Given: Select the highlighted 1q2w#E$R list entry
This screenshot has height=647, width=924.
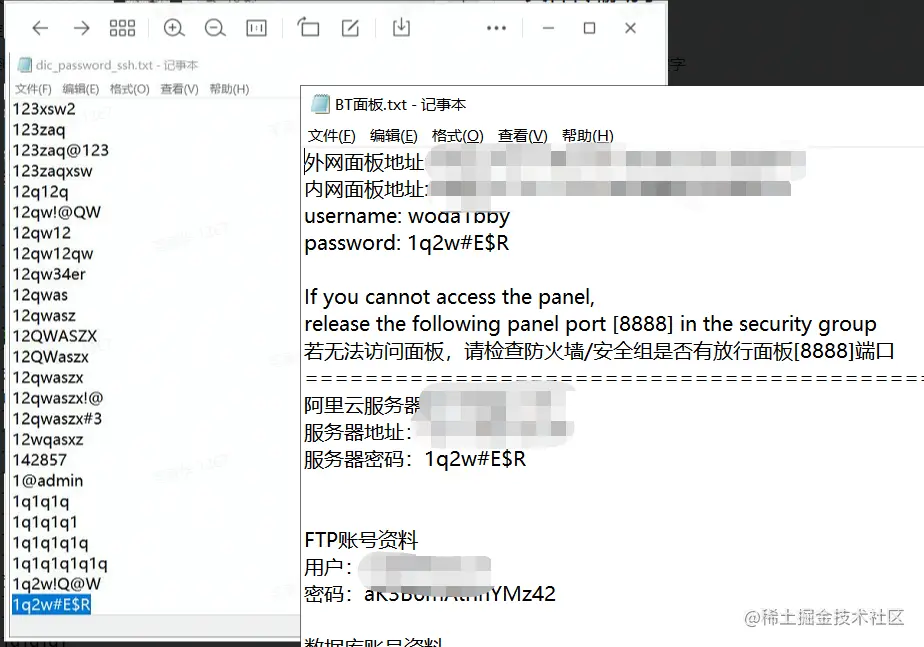Looking at the screenshot, I should (51, 605).
